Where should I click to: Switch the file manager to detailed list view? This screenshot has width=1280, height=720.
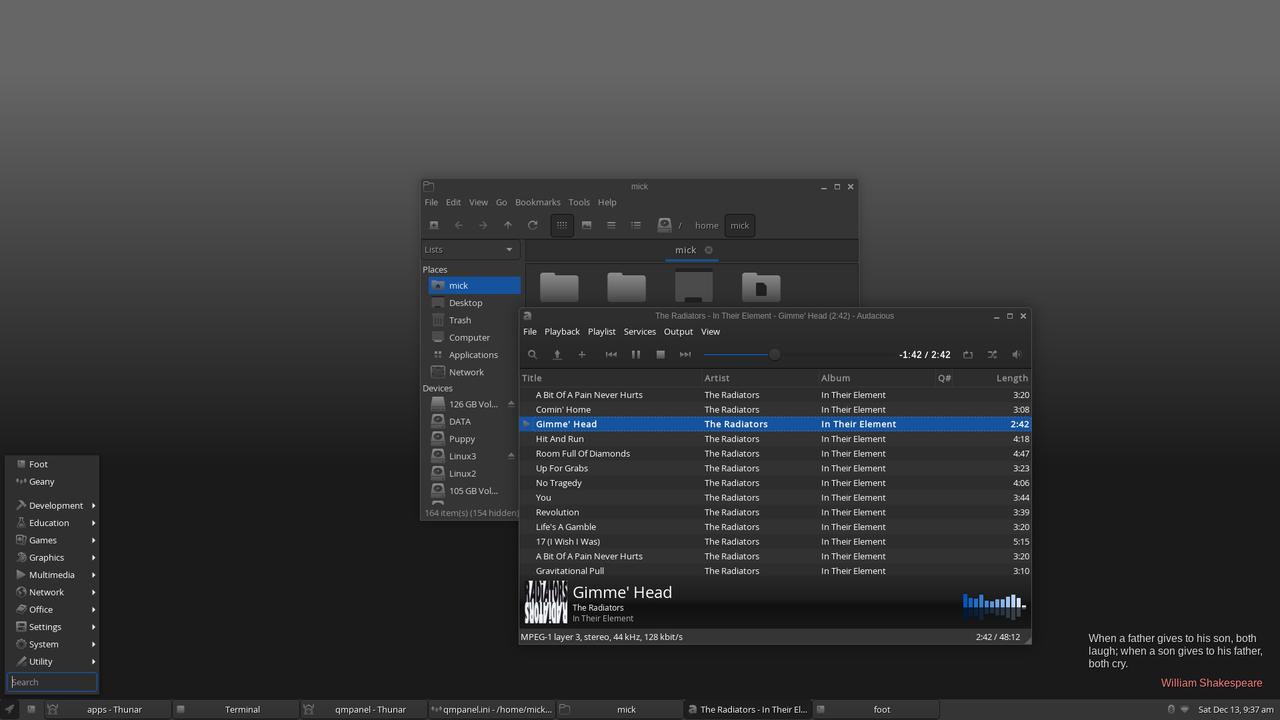636,225
